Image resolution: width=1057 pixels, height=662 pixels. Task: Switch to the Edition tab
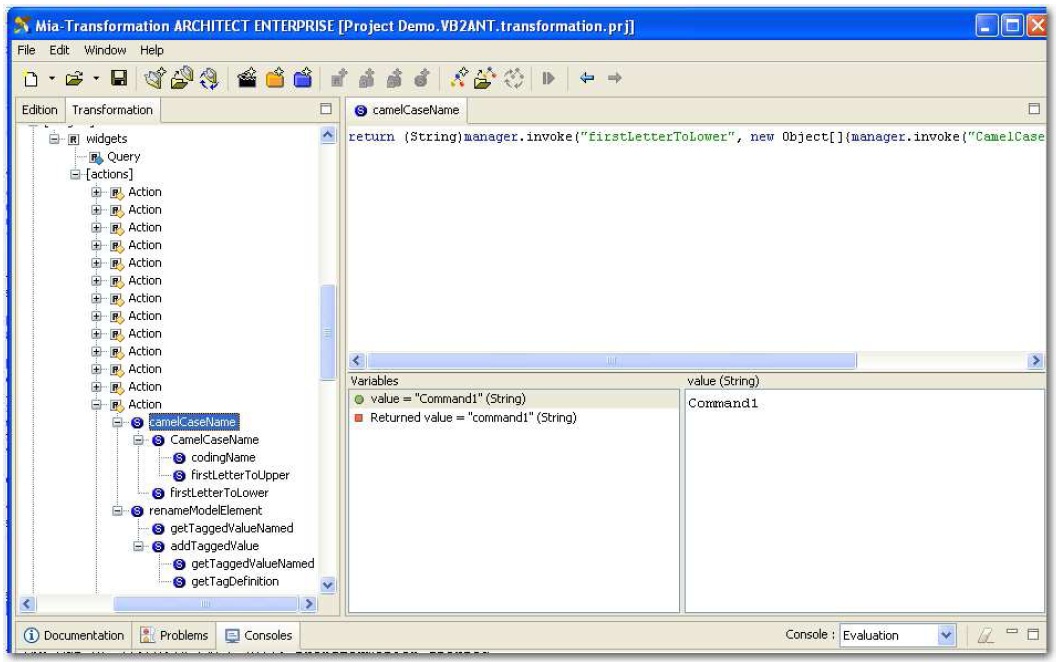pyautogui.click(x=39, y=110)
